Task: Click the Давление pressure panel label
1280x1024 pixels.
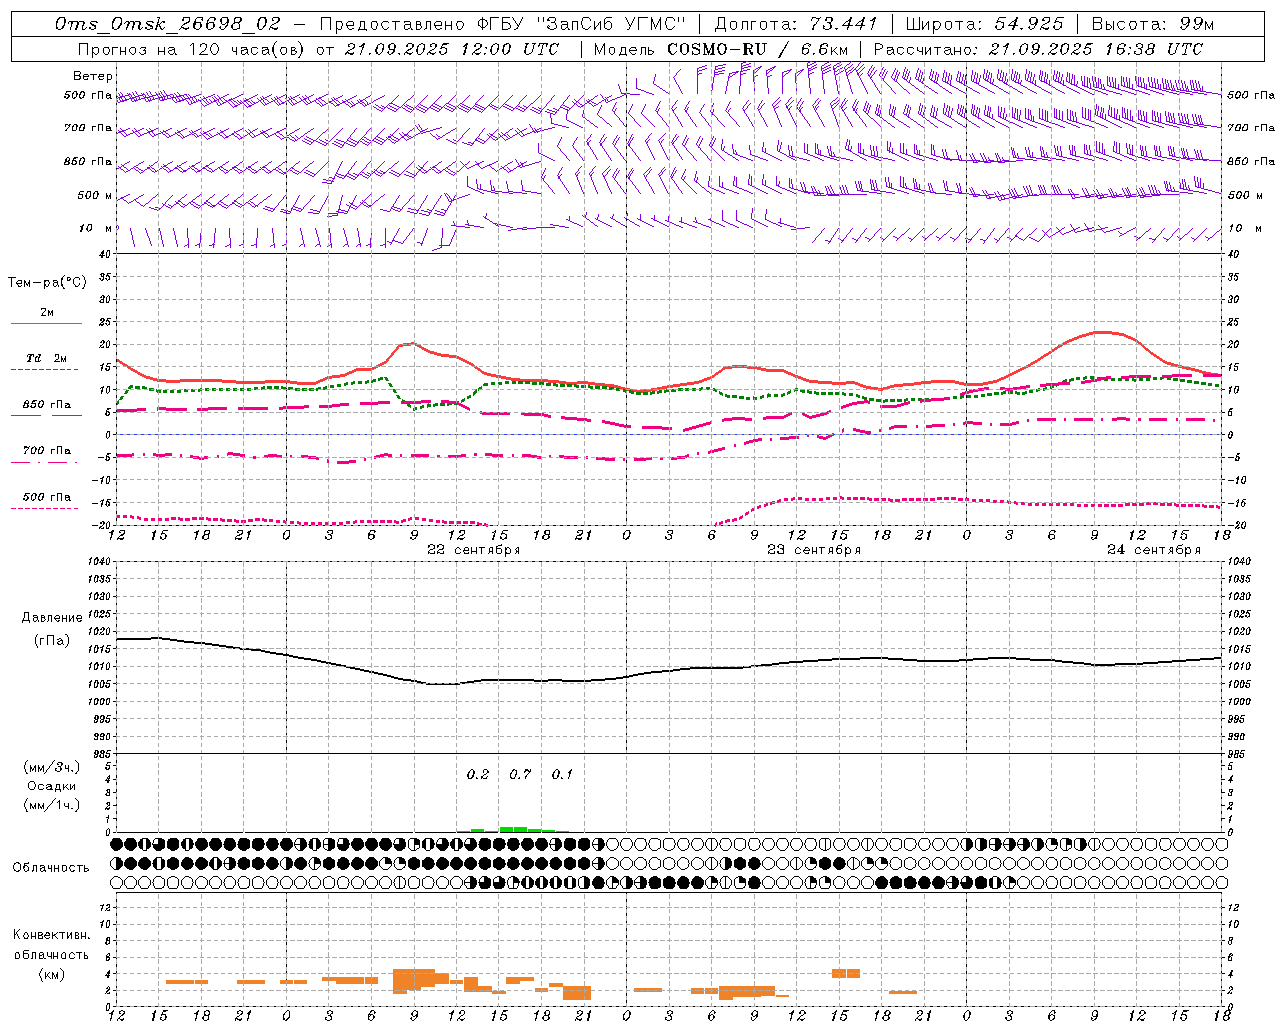Action: (51, 618)
